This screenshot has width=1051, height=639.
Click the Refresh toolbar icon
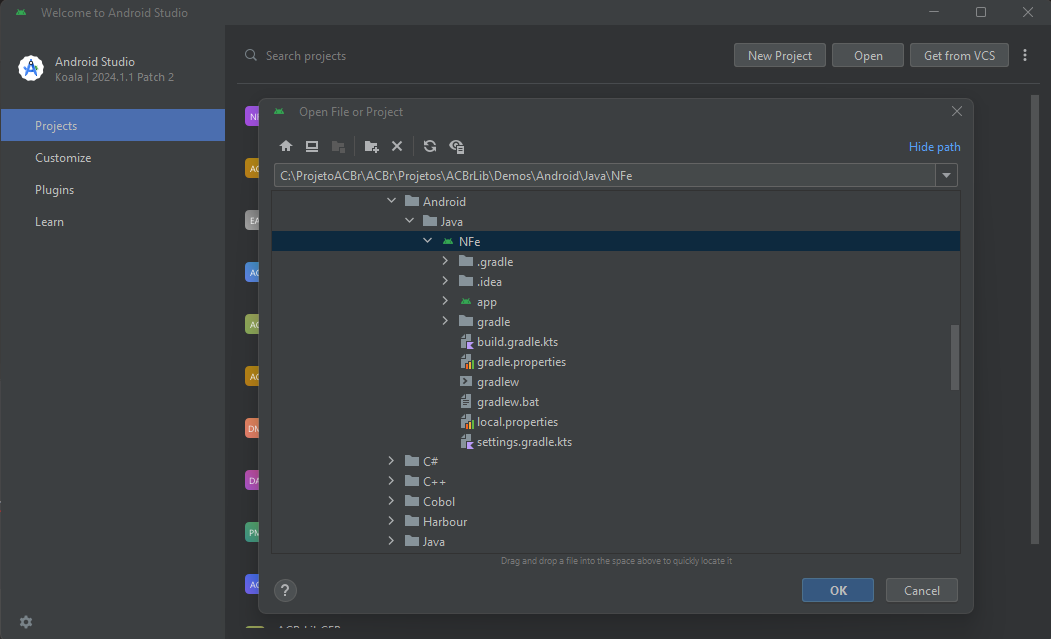(x=430, y=146)
